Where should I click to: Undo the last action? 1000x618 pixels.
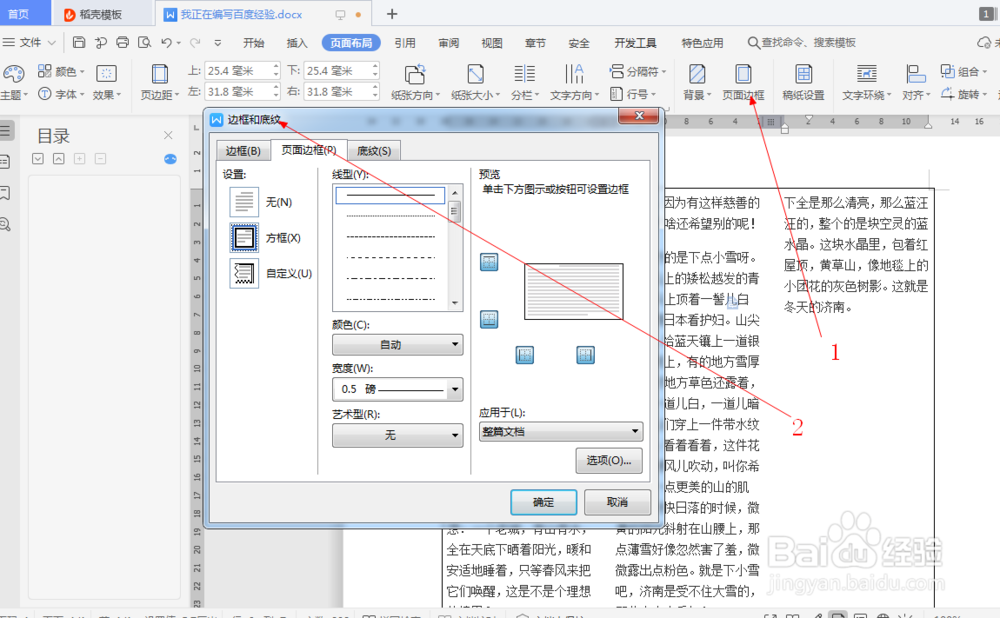tap(166, 42)
